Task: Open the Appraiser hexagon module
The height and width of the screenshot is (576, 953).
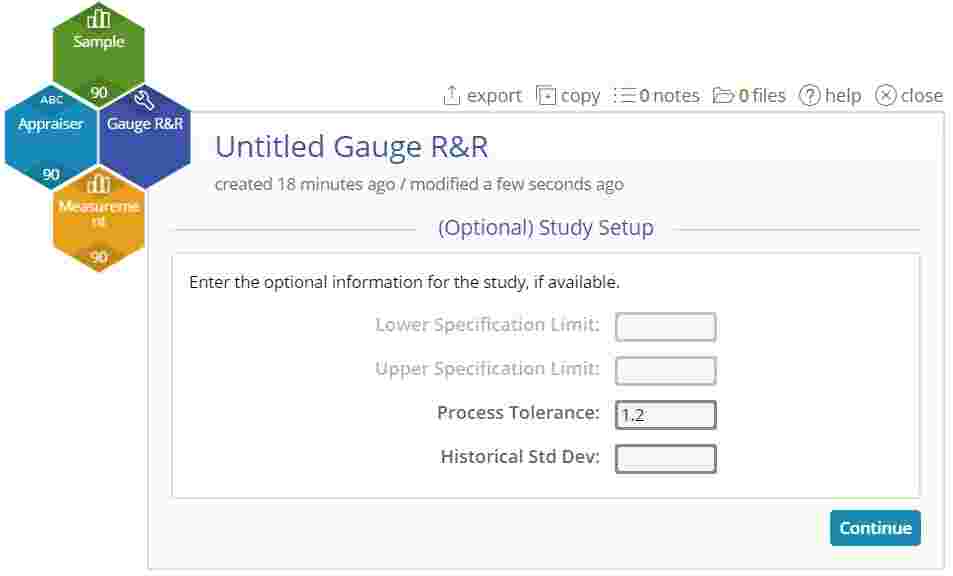Action: (x=50, y=123)
